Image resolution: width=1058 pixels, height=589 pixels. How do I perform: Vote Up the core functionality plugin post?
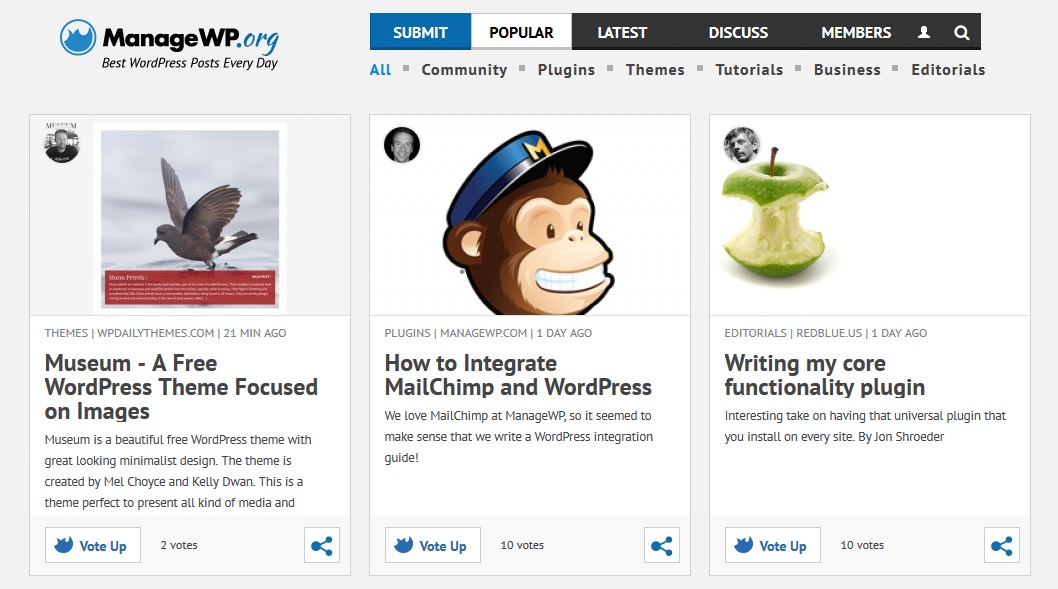pos(773,546)
